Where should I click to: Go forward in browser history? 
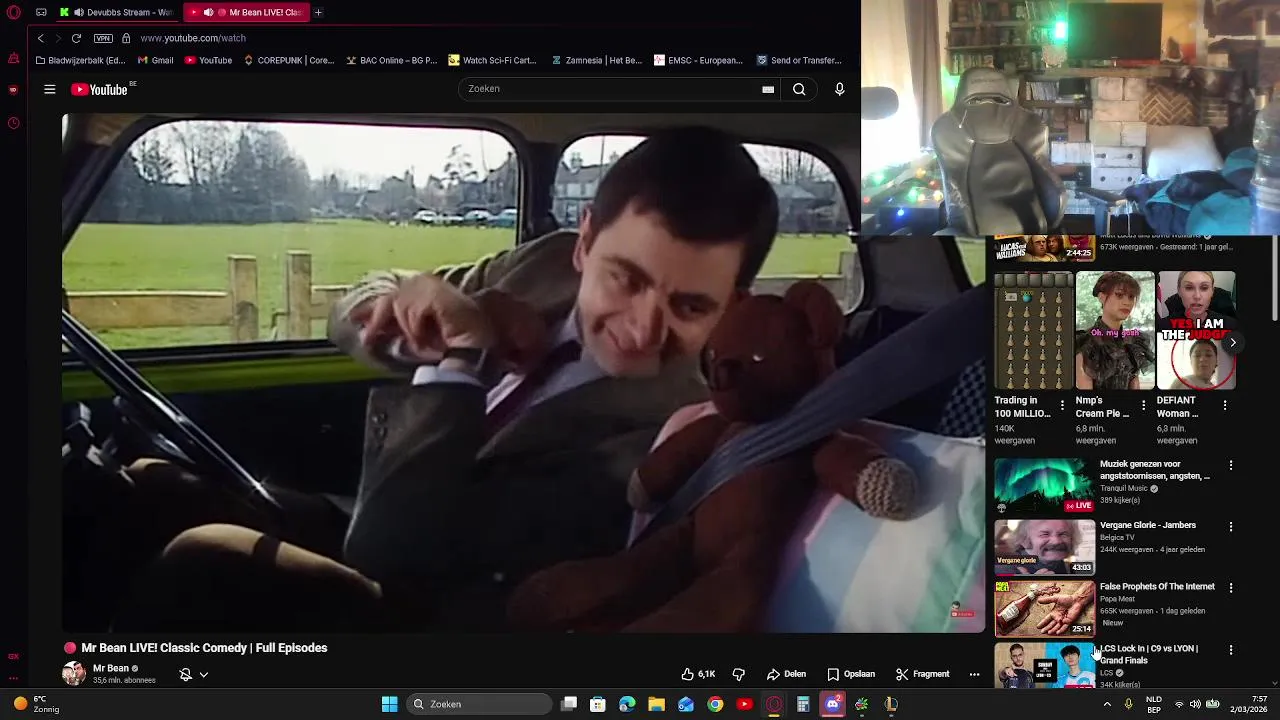click(x=58, y=38)
